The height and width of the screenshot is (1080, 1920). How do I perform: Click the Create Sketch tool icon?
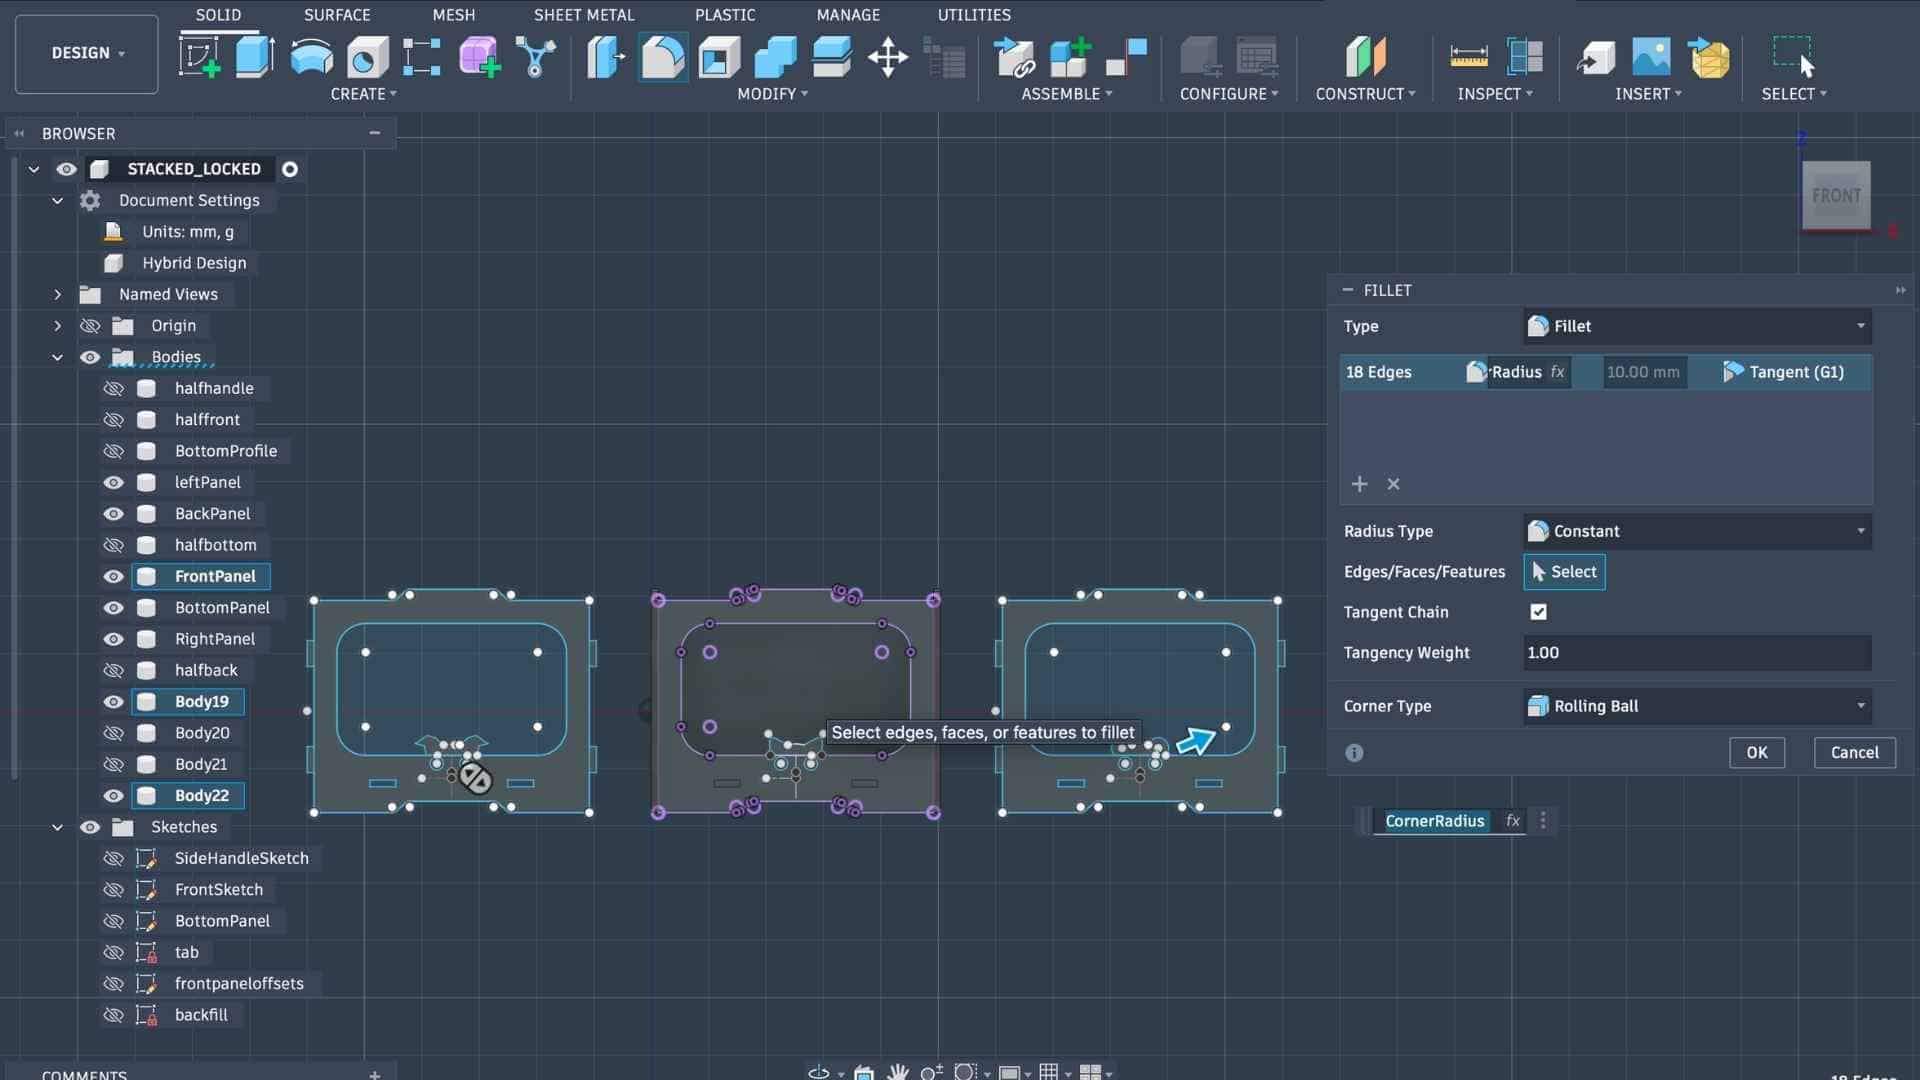[x=199, y=56]
